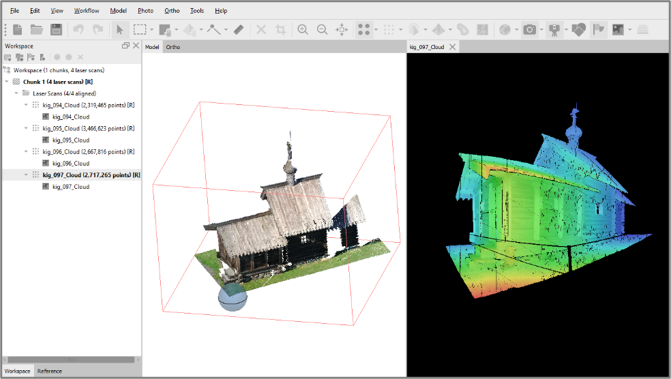Click the grayed layered icon at toolbar end

coord(643,30)
